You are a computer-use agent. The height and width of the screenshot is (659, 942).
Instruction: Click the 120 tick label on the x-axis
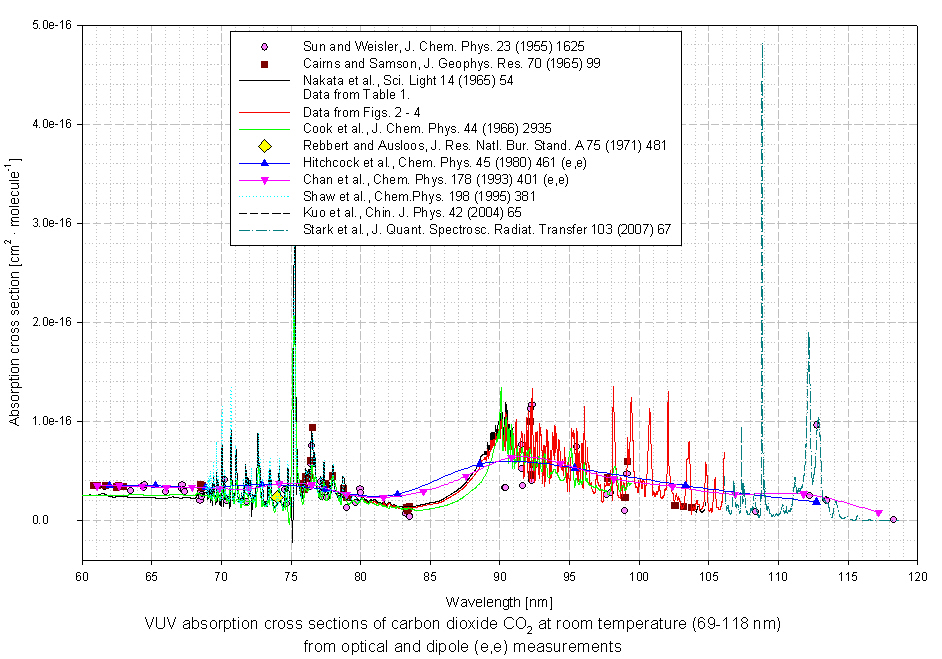tap(915, 577)
